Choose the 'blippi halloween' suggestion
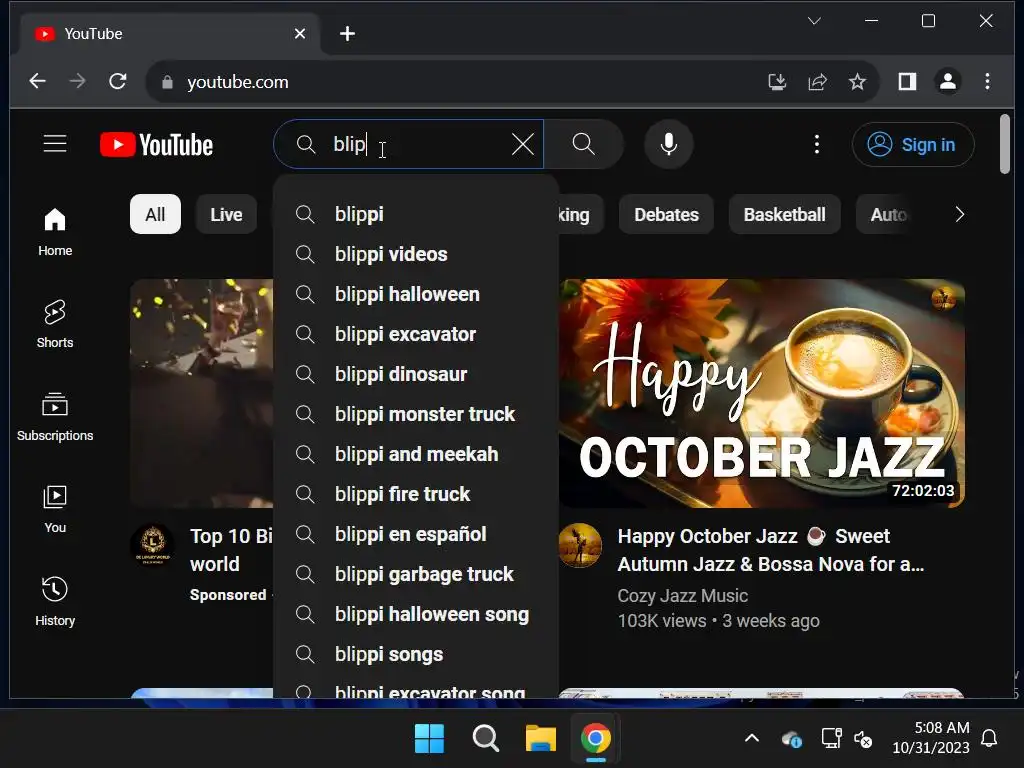Viewport: 1024px width, 768px height. coord(415,294)
